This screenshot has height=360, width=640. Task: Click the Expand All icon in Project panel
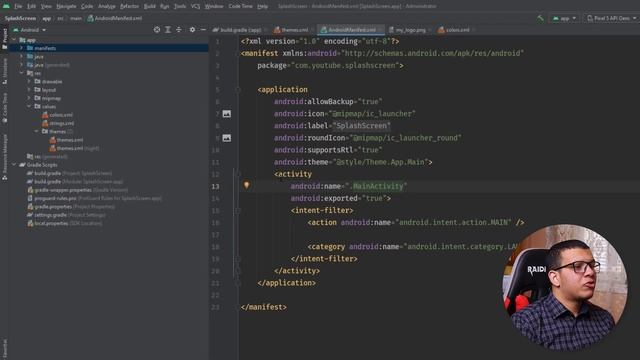pyautogui.click(x=168, y=30)
